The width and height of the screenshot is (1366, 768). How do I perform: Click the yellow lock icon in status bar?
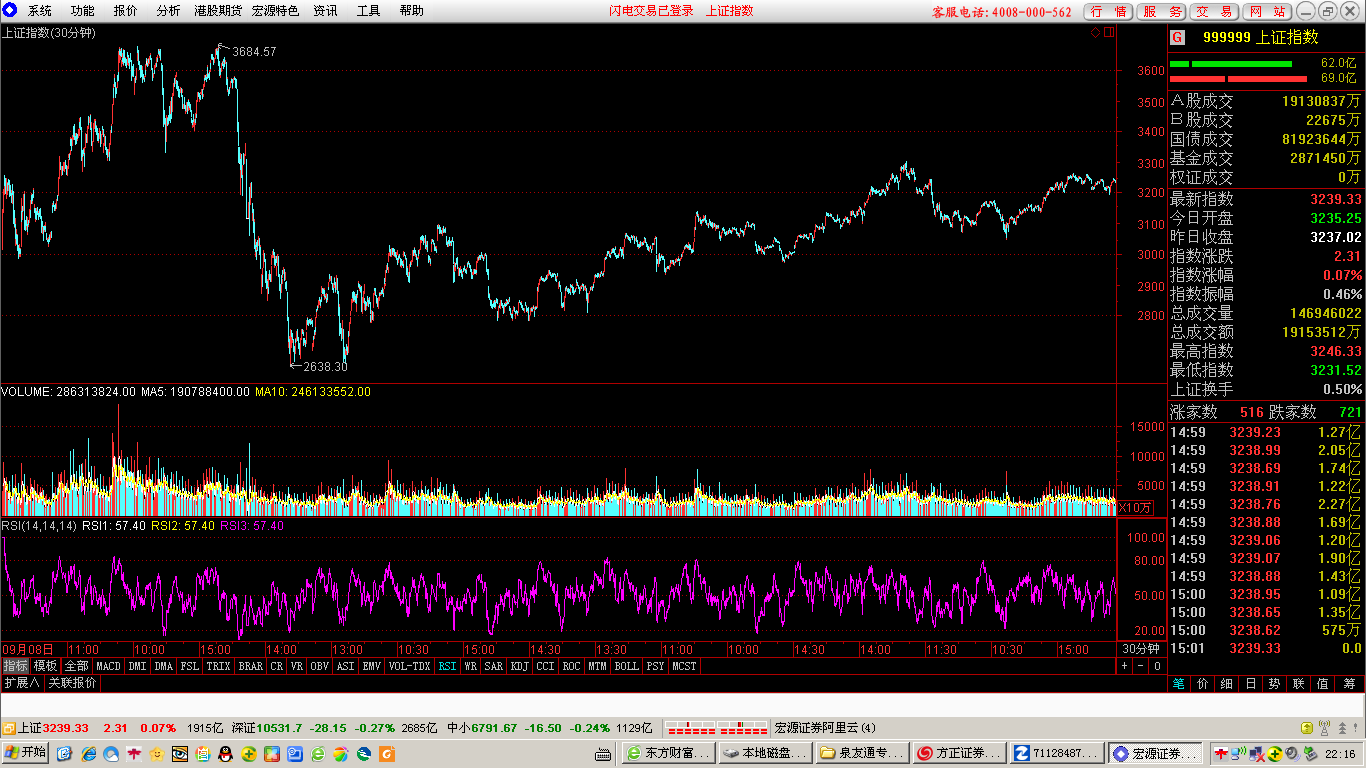coord(1306,728)
